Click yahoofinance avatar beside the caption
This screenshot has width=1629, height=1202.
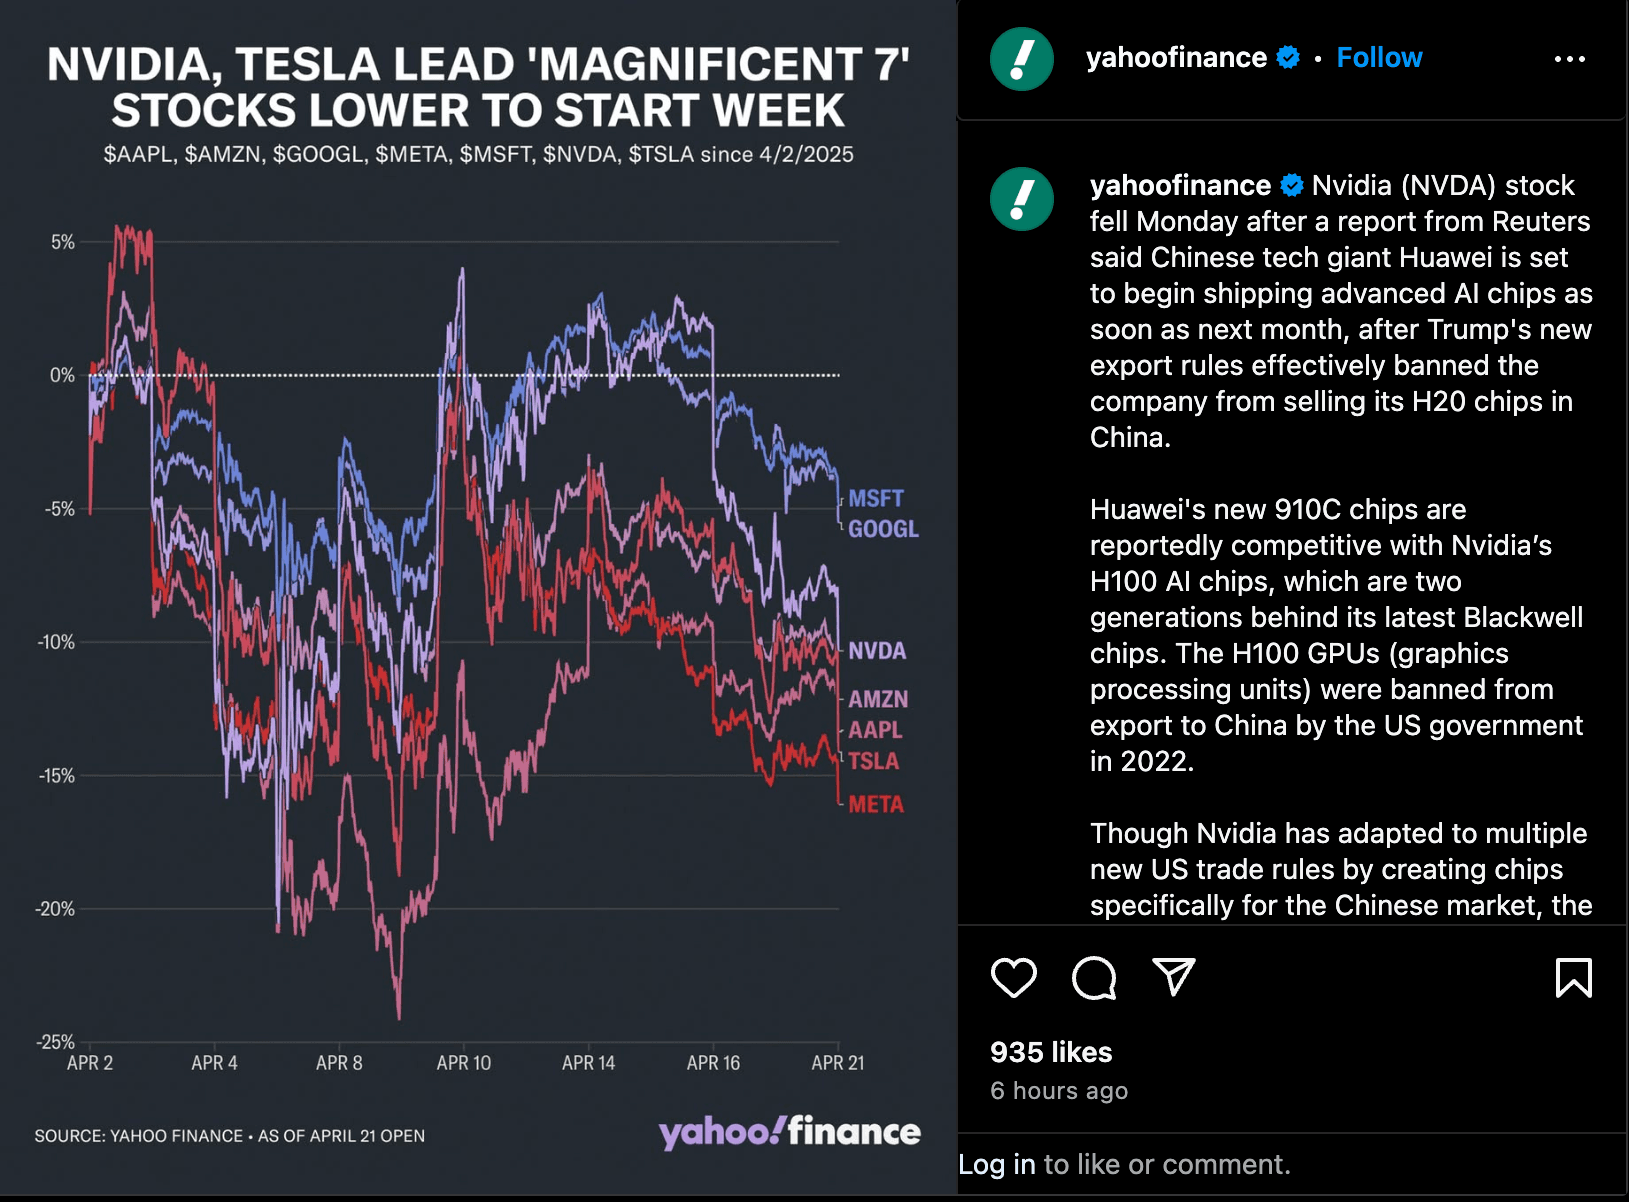point(1021,199)
